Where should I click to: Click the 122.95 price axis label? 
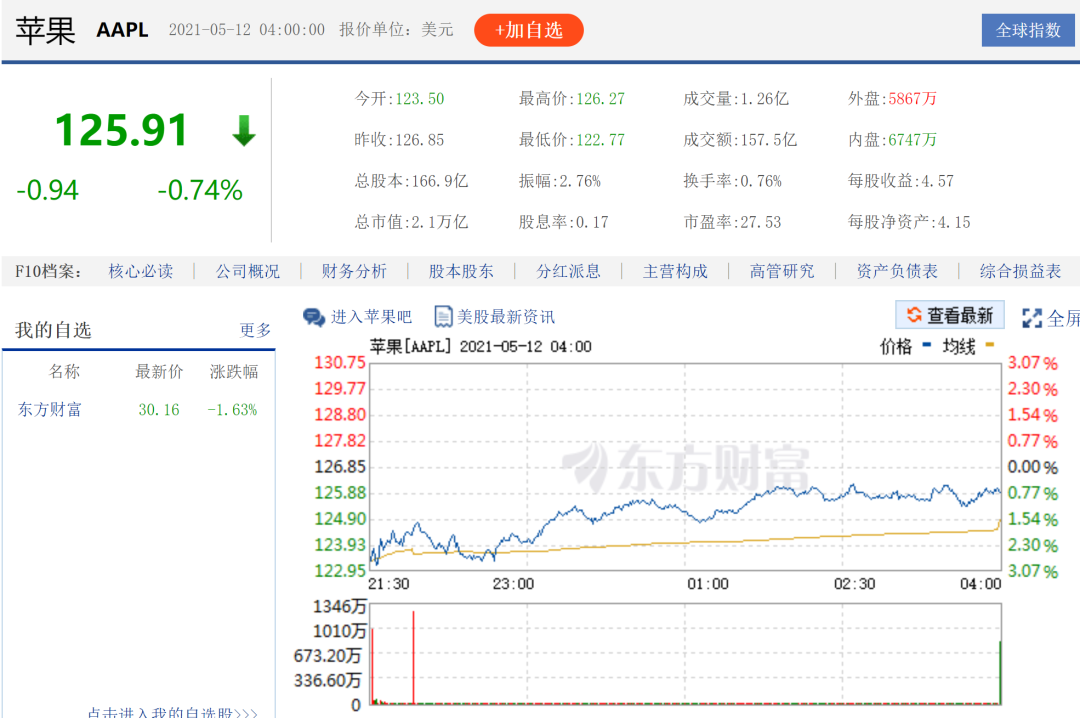tap(340, 571)
